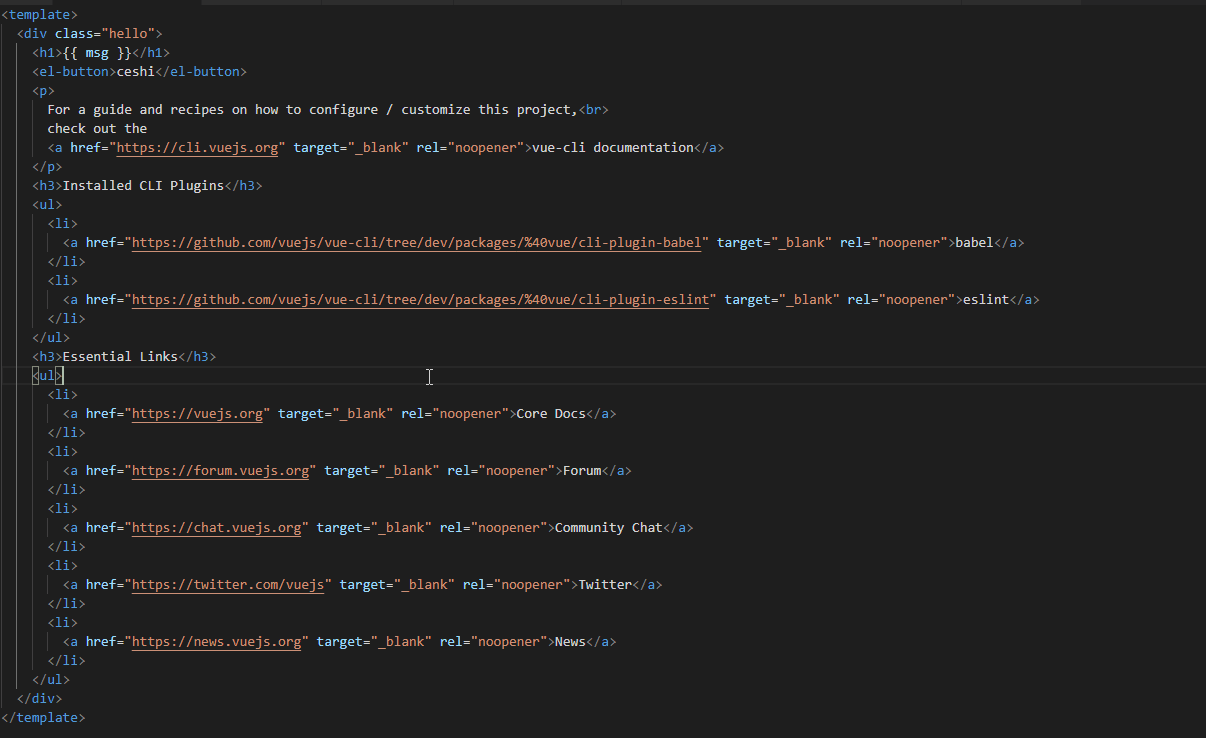Click the highlighted <ul> tag under Essential Links
This screenshot has width=1206, height=738.
47,375
